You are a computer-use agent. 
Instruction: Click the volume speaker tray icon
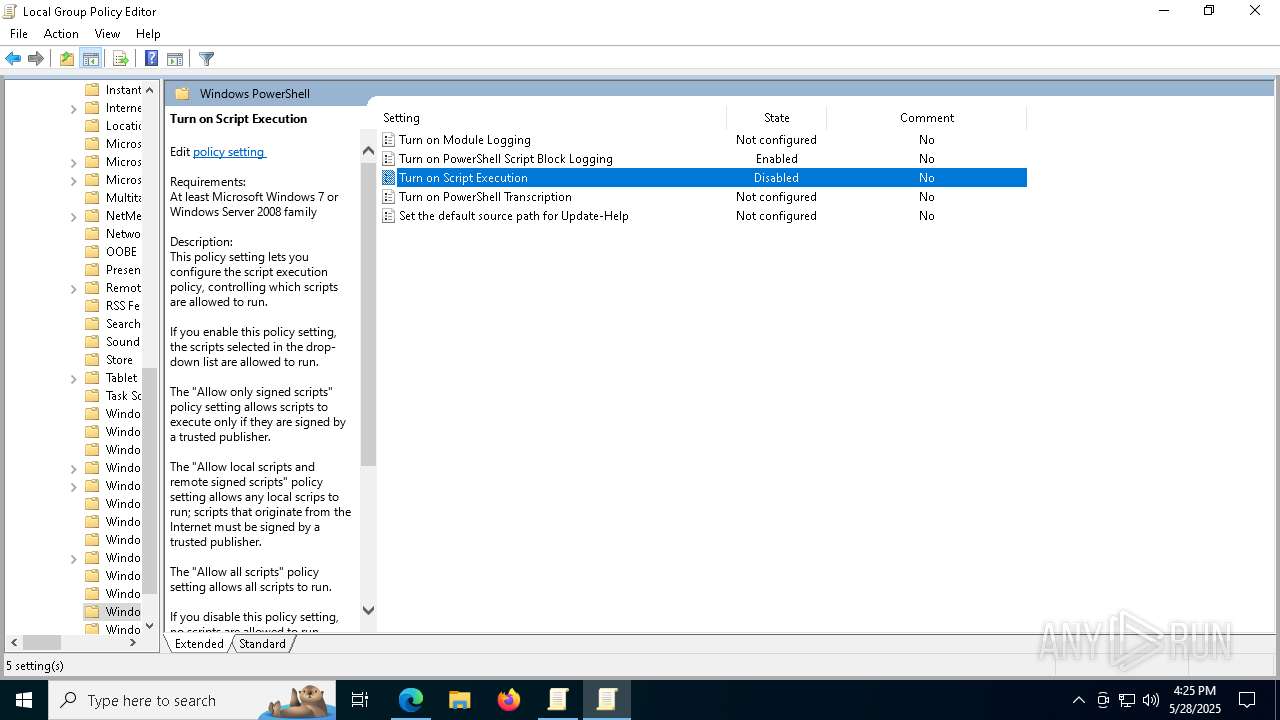click(x=1151, y=700)
